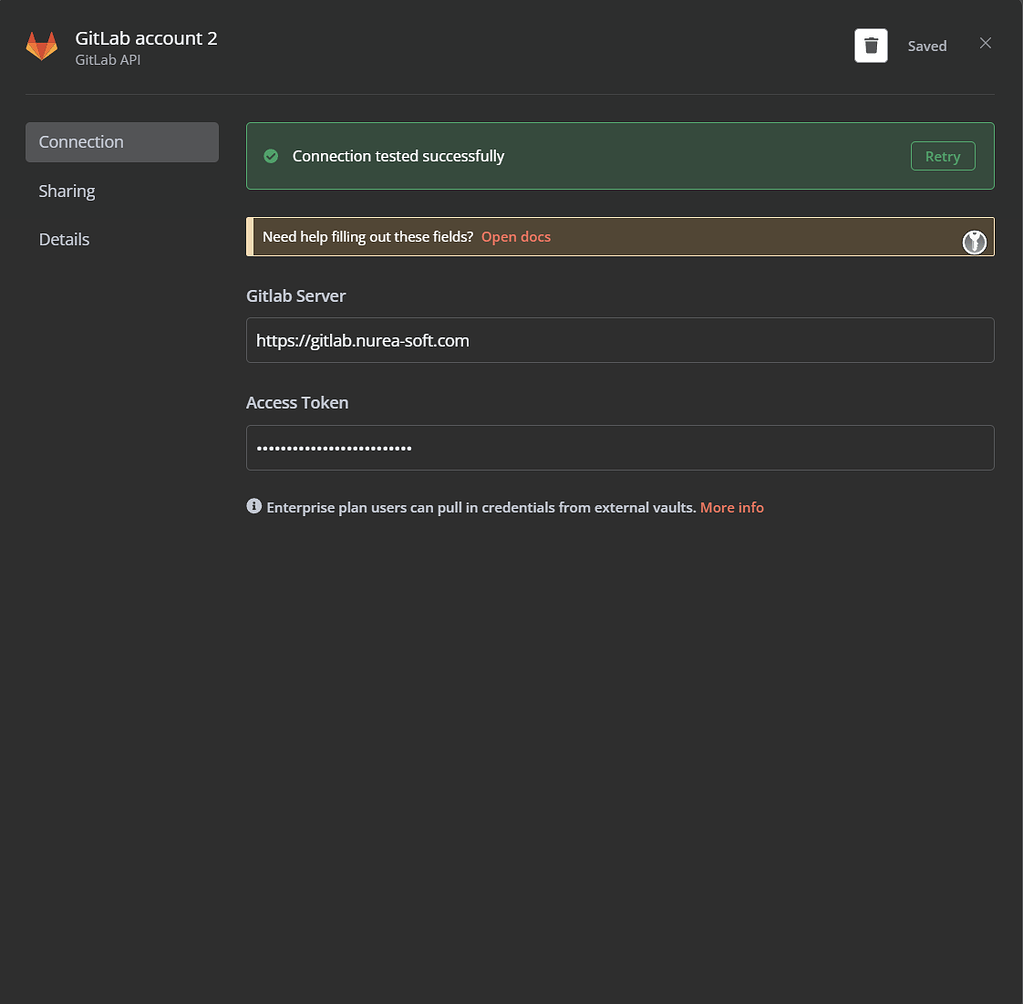Rename credential by clicking GitLab account 2 title

click(146, 39)
